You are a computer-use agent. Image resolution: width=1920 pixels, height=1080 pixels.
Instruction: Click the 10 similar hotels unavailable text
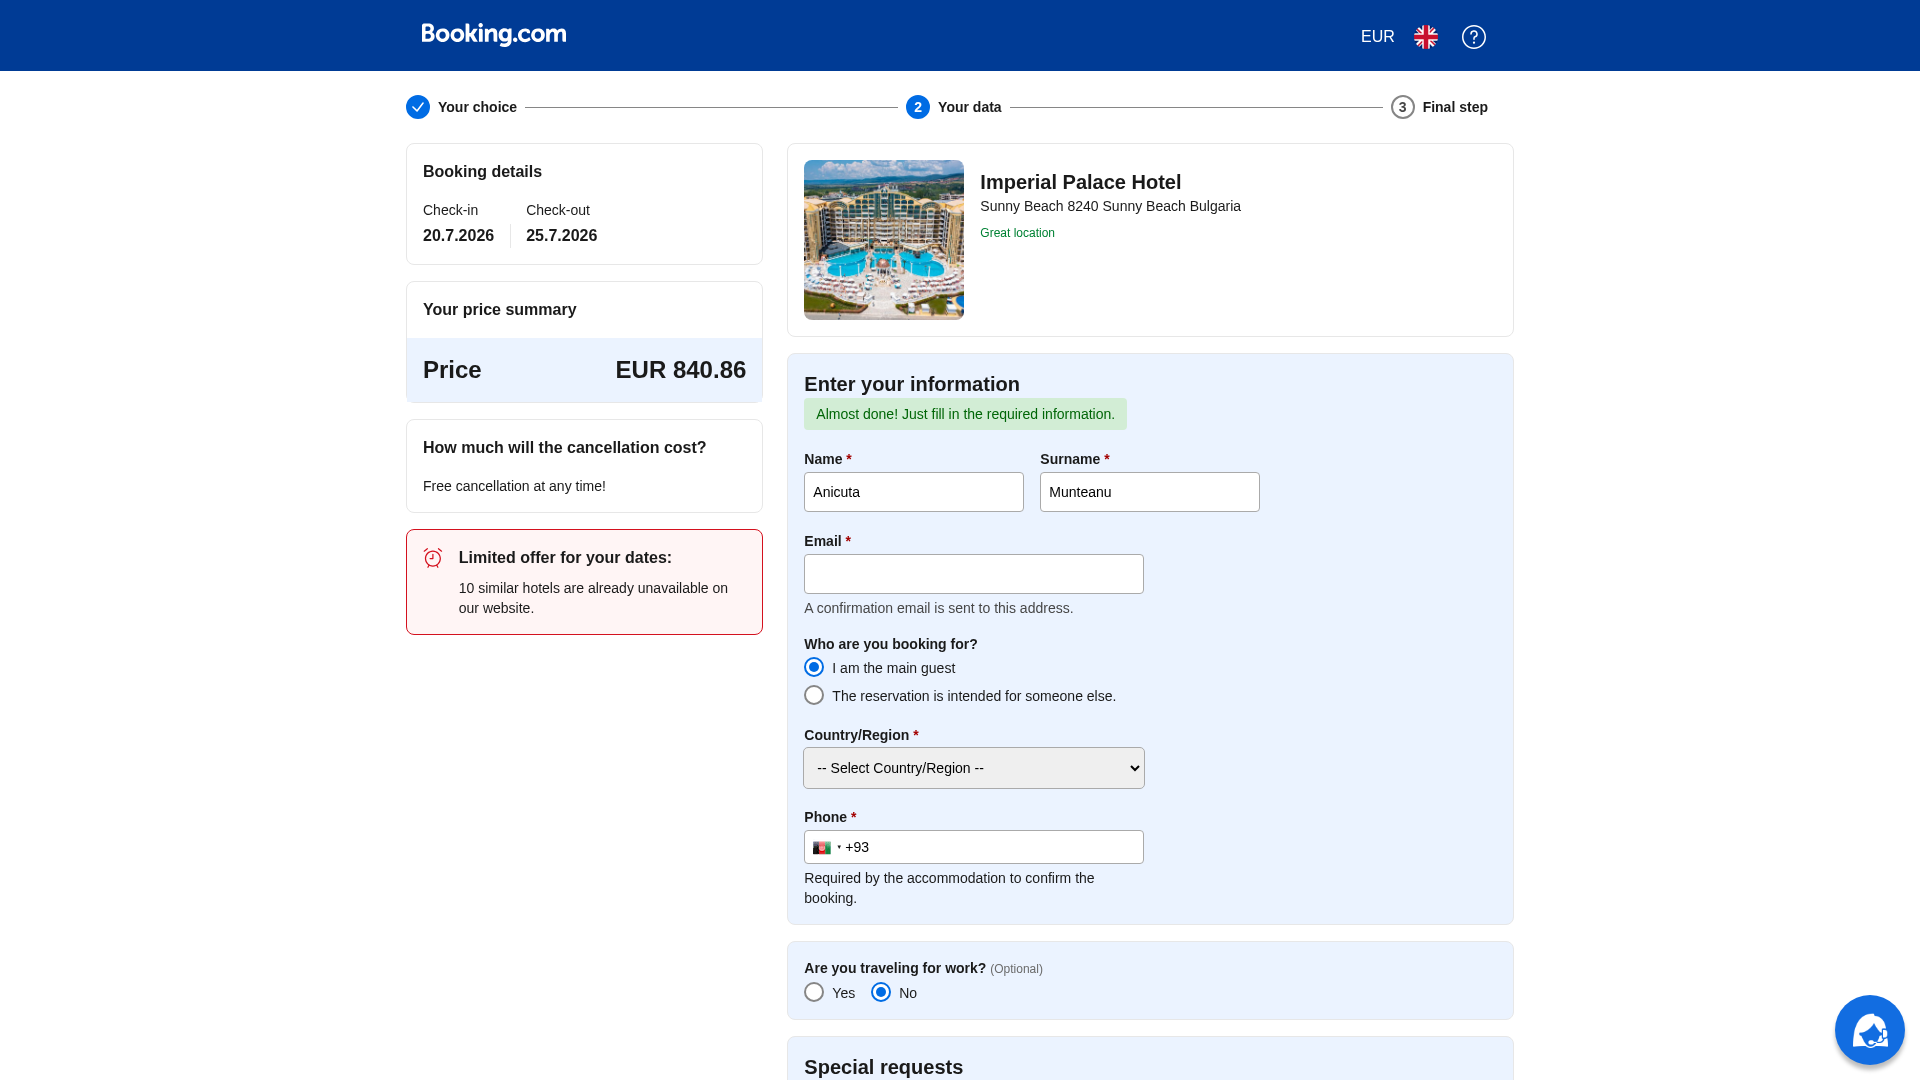click(x=593, y=598)
